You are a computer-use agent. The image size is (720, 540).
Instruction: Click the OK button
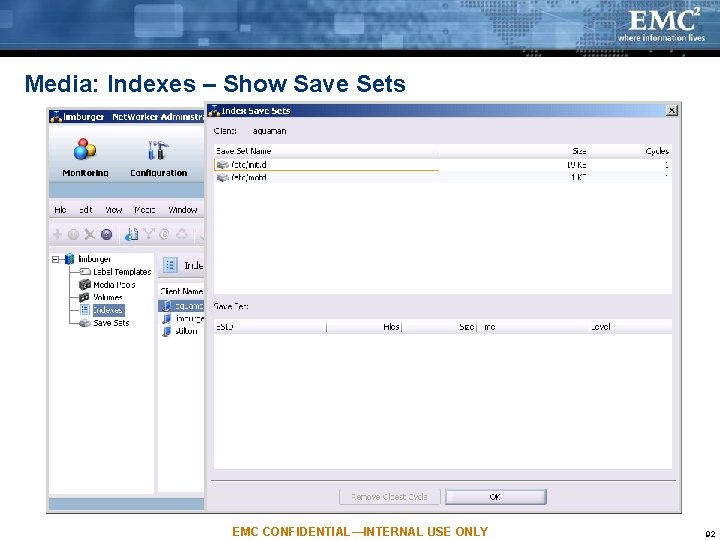tap(495, 497)
